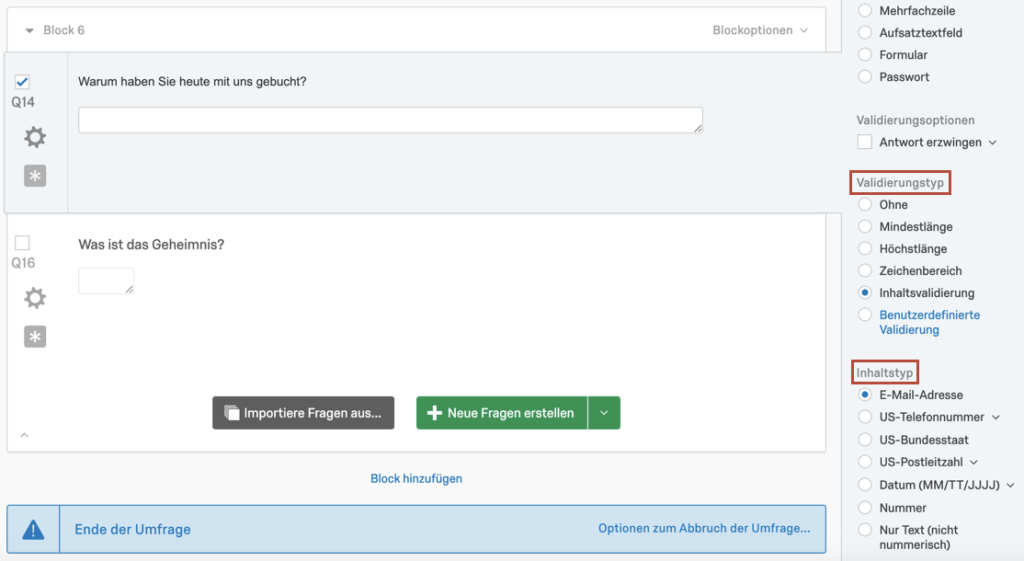This screenshot has height=561, width=1024.
Task: Choose Mindestlänge as the validation type
Action: click(x=865, y=227)
